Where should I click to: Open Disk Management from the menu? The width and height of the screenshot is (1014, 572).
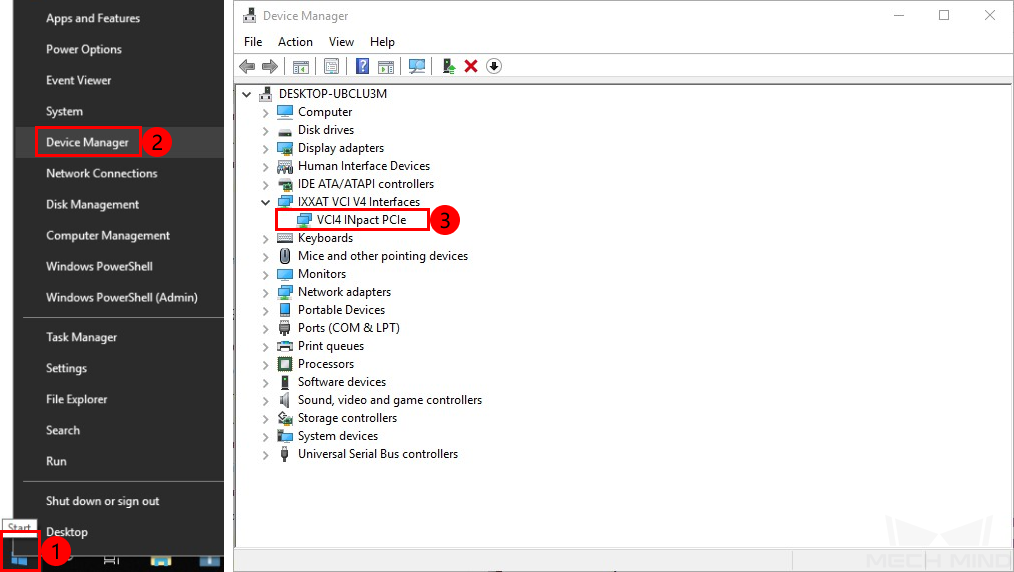coord(92,204)
